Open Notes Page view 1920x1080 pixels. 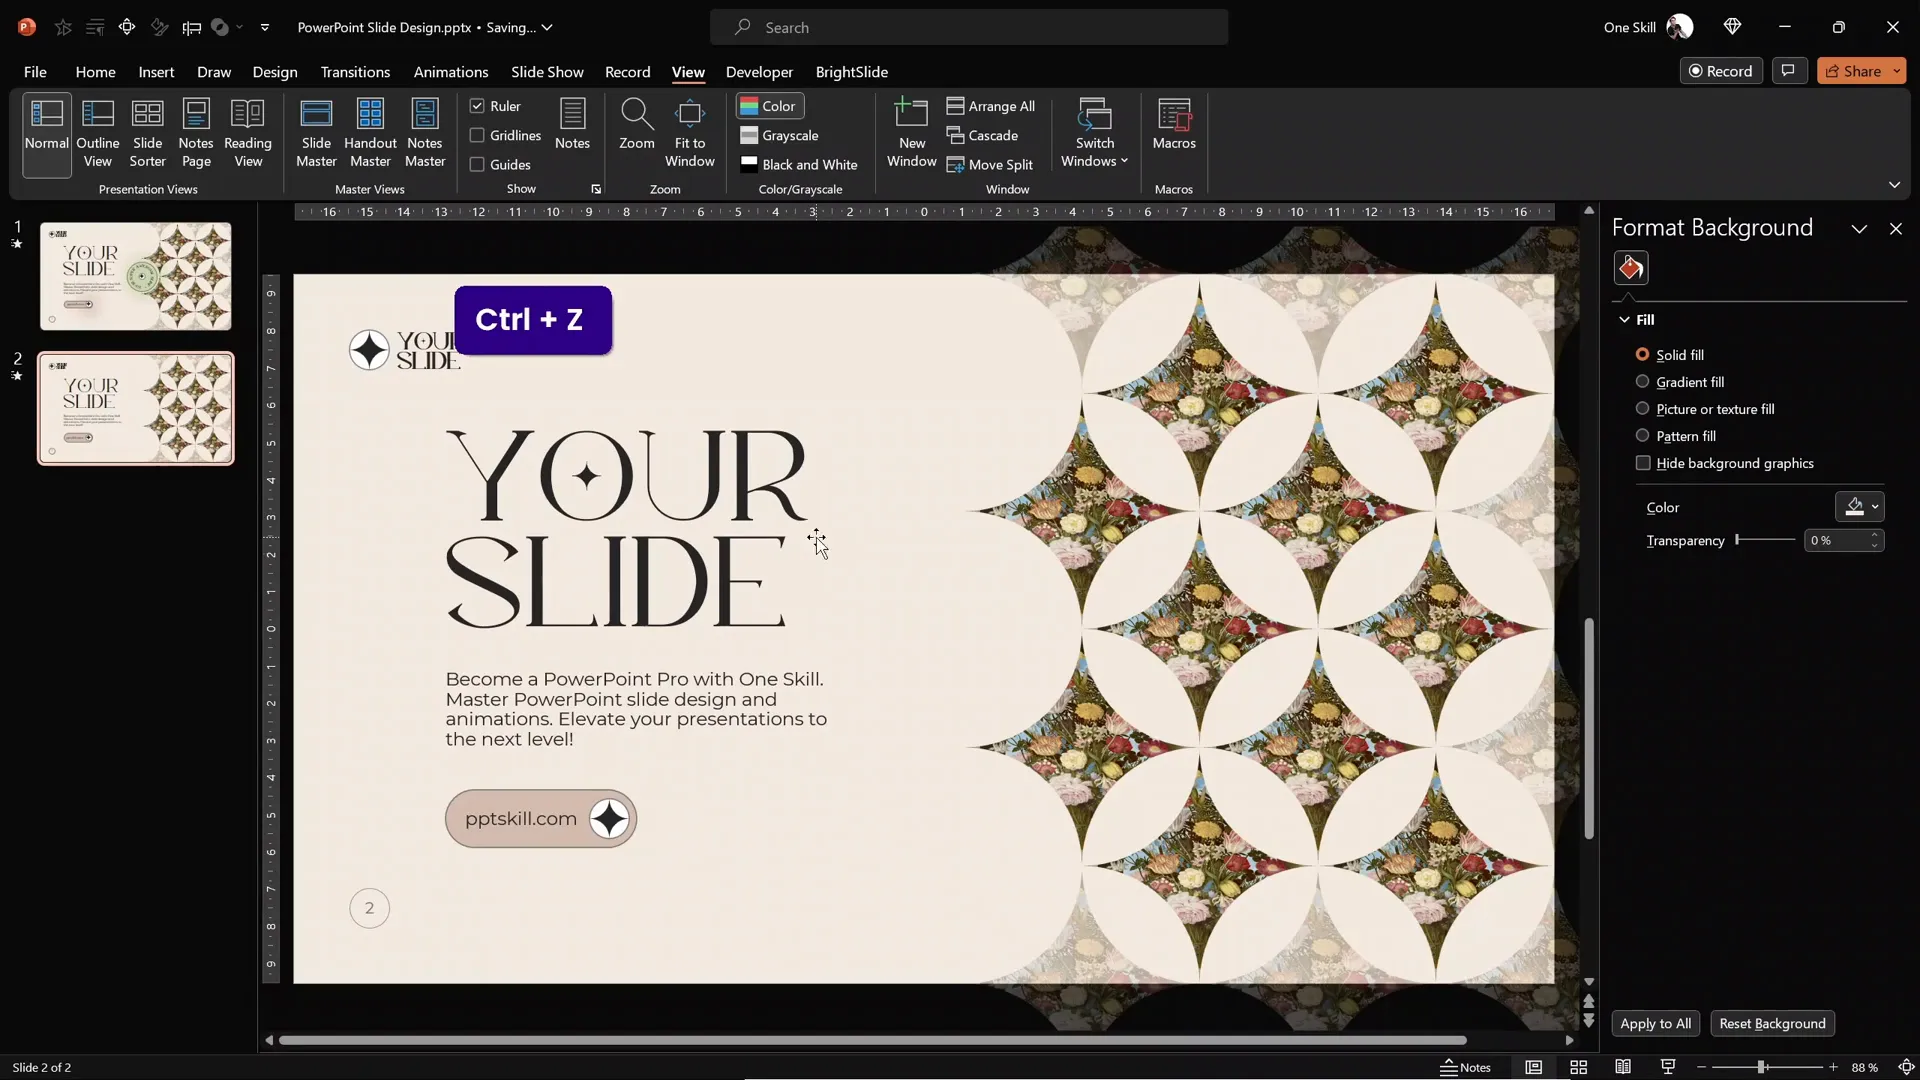196,134
